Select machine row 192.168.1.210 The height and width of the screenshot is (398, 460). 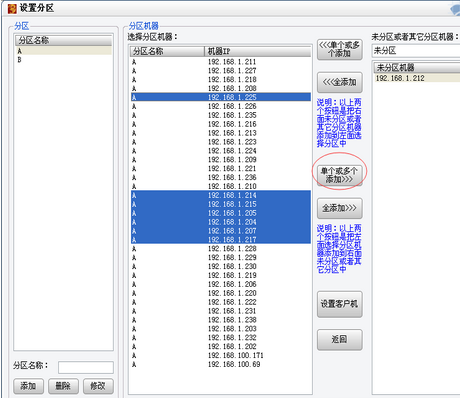221,186
